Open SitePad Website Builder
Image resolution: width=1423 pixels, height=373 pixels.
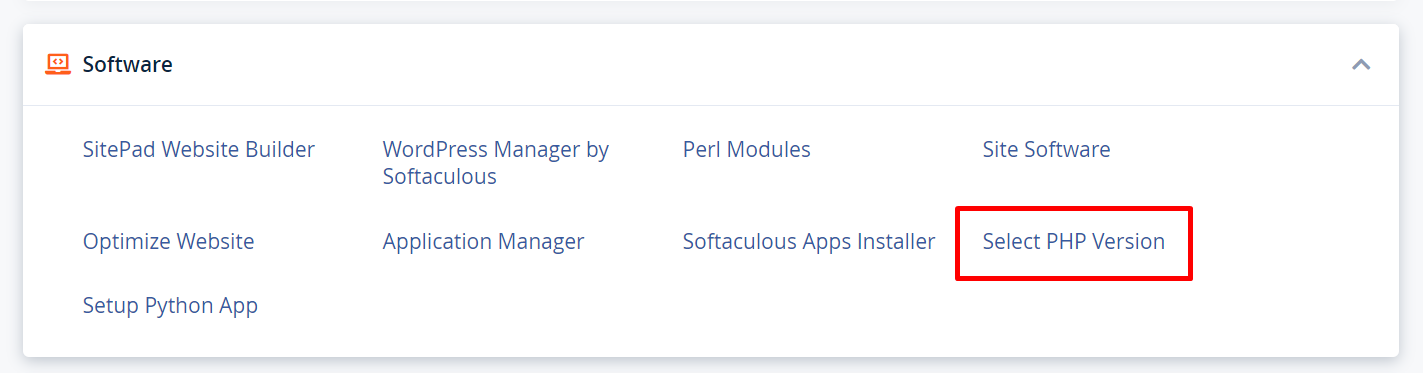point(199,149)
